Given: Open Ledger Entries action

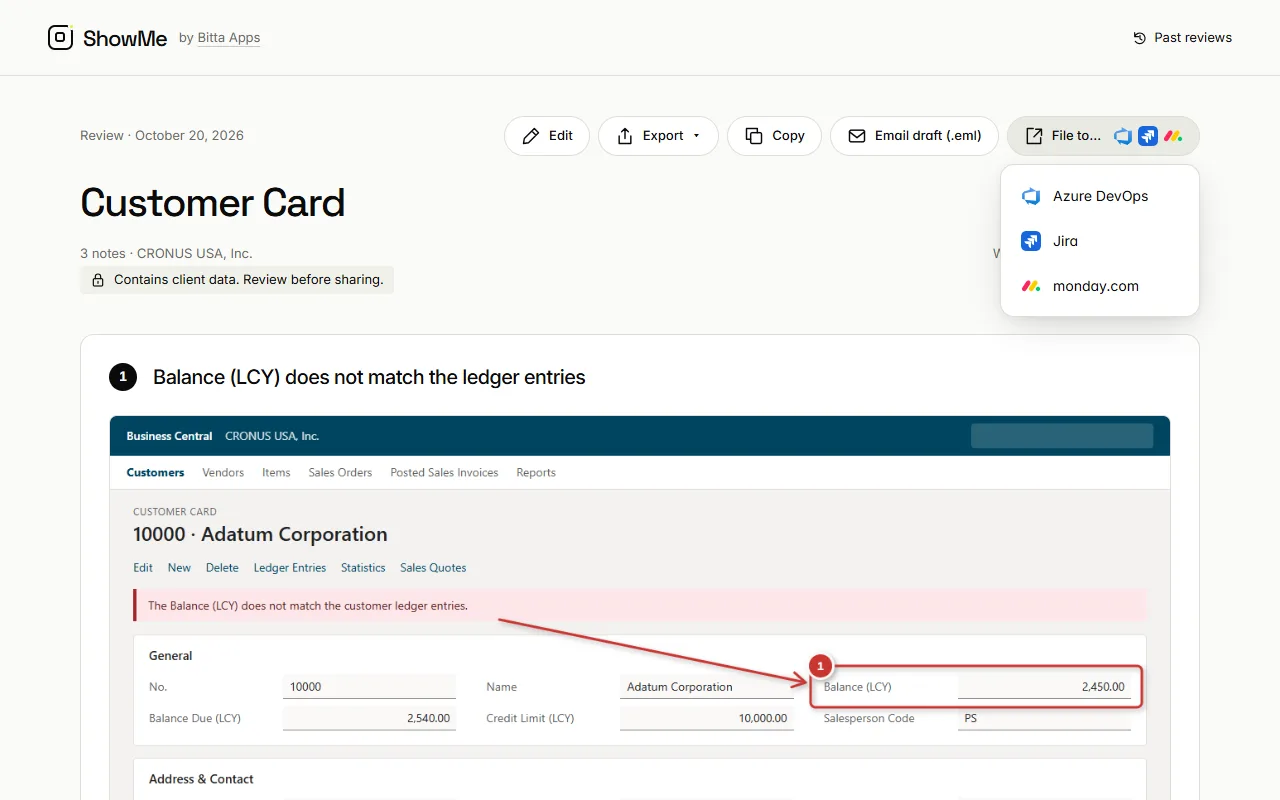Looking at the screenshot, I should coord(290,568).
